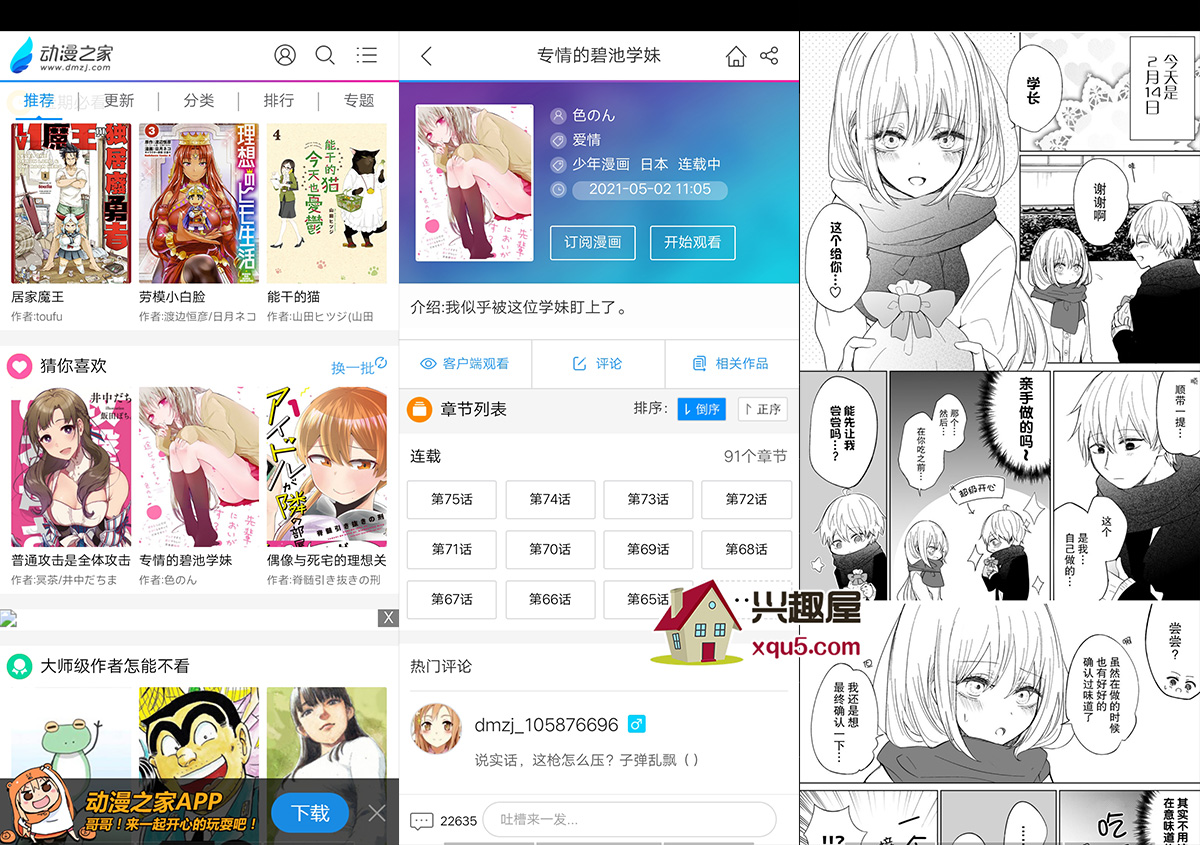The width and height of the screenshot is (1200, 845).
Task: Sort chapters by 正序
Action: point(762,409)
